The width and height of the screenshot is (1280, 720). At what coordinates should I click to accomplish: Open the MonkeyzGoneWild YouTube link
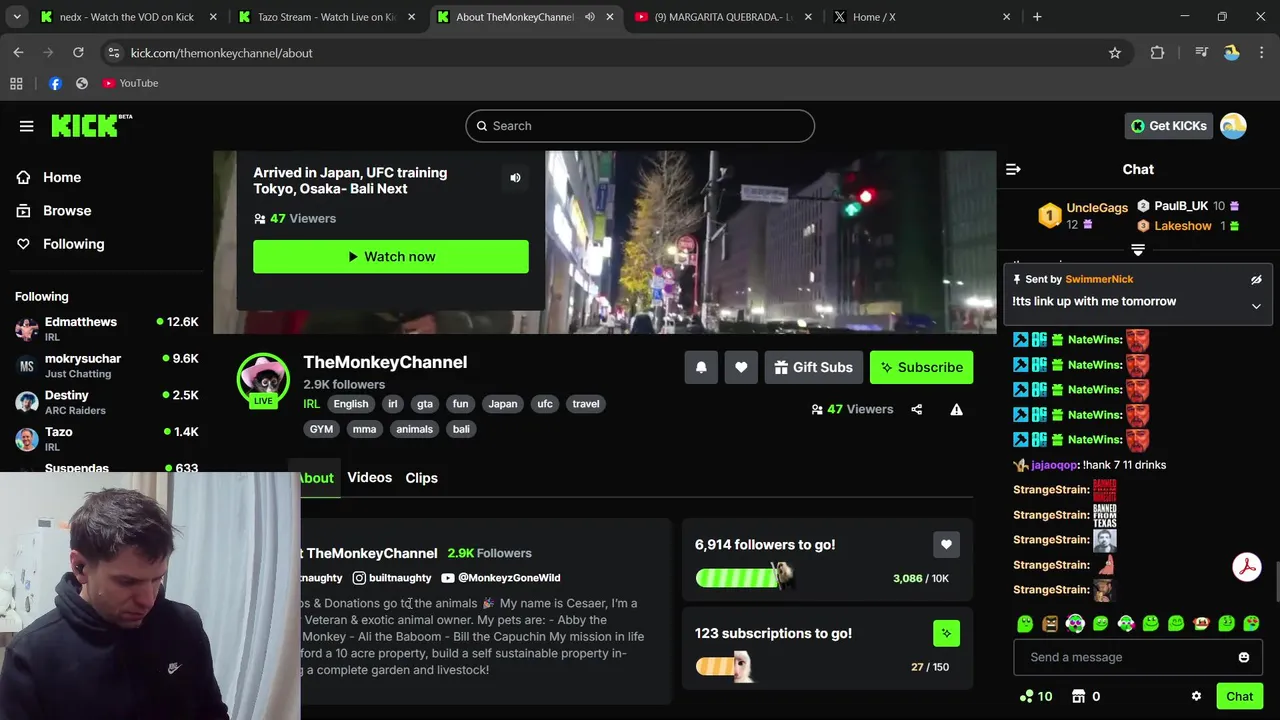(x=500, y=578)
